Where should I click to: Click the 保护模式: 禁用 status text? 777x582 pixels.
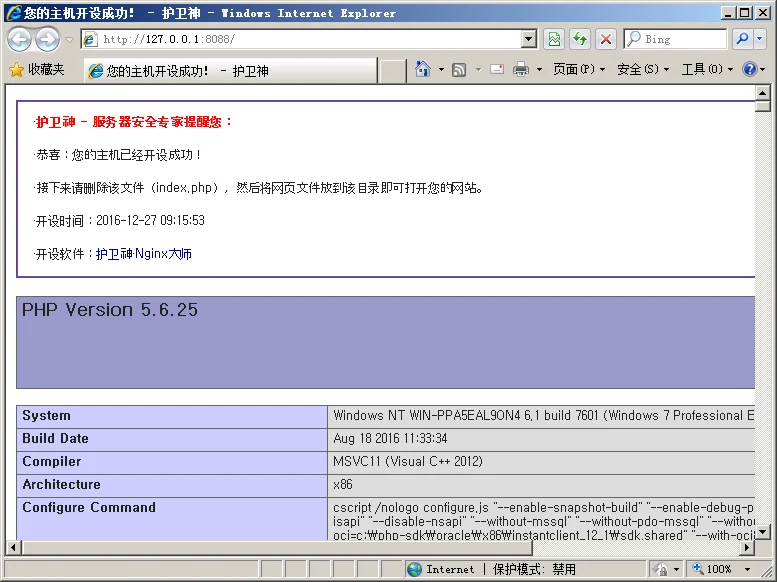(534, 569)
